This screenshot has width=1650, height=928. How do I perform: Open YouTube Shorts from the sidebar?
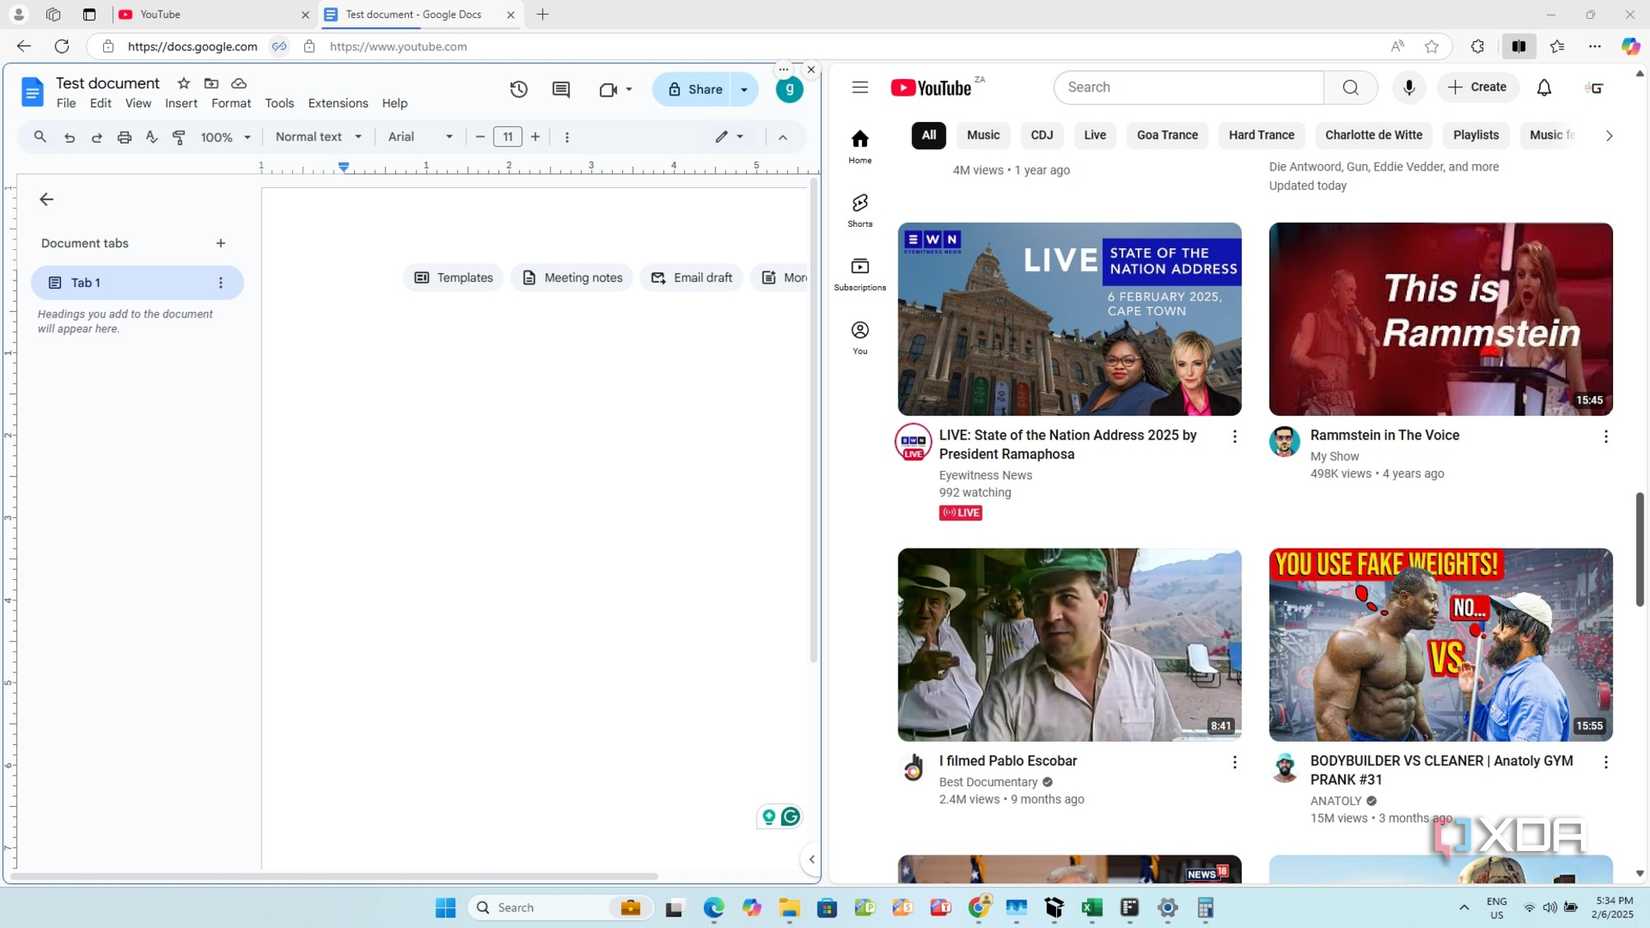click(859, 210)
